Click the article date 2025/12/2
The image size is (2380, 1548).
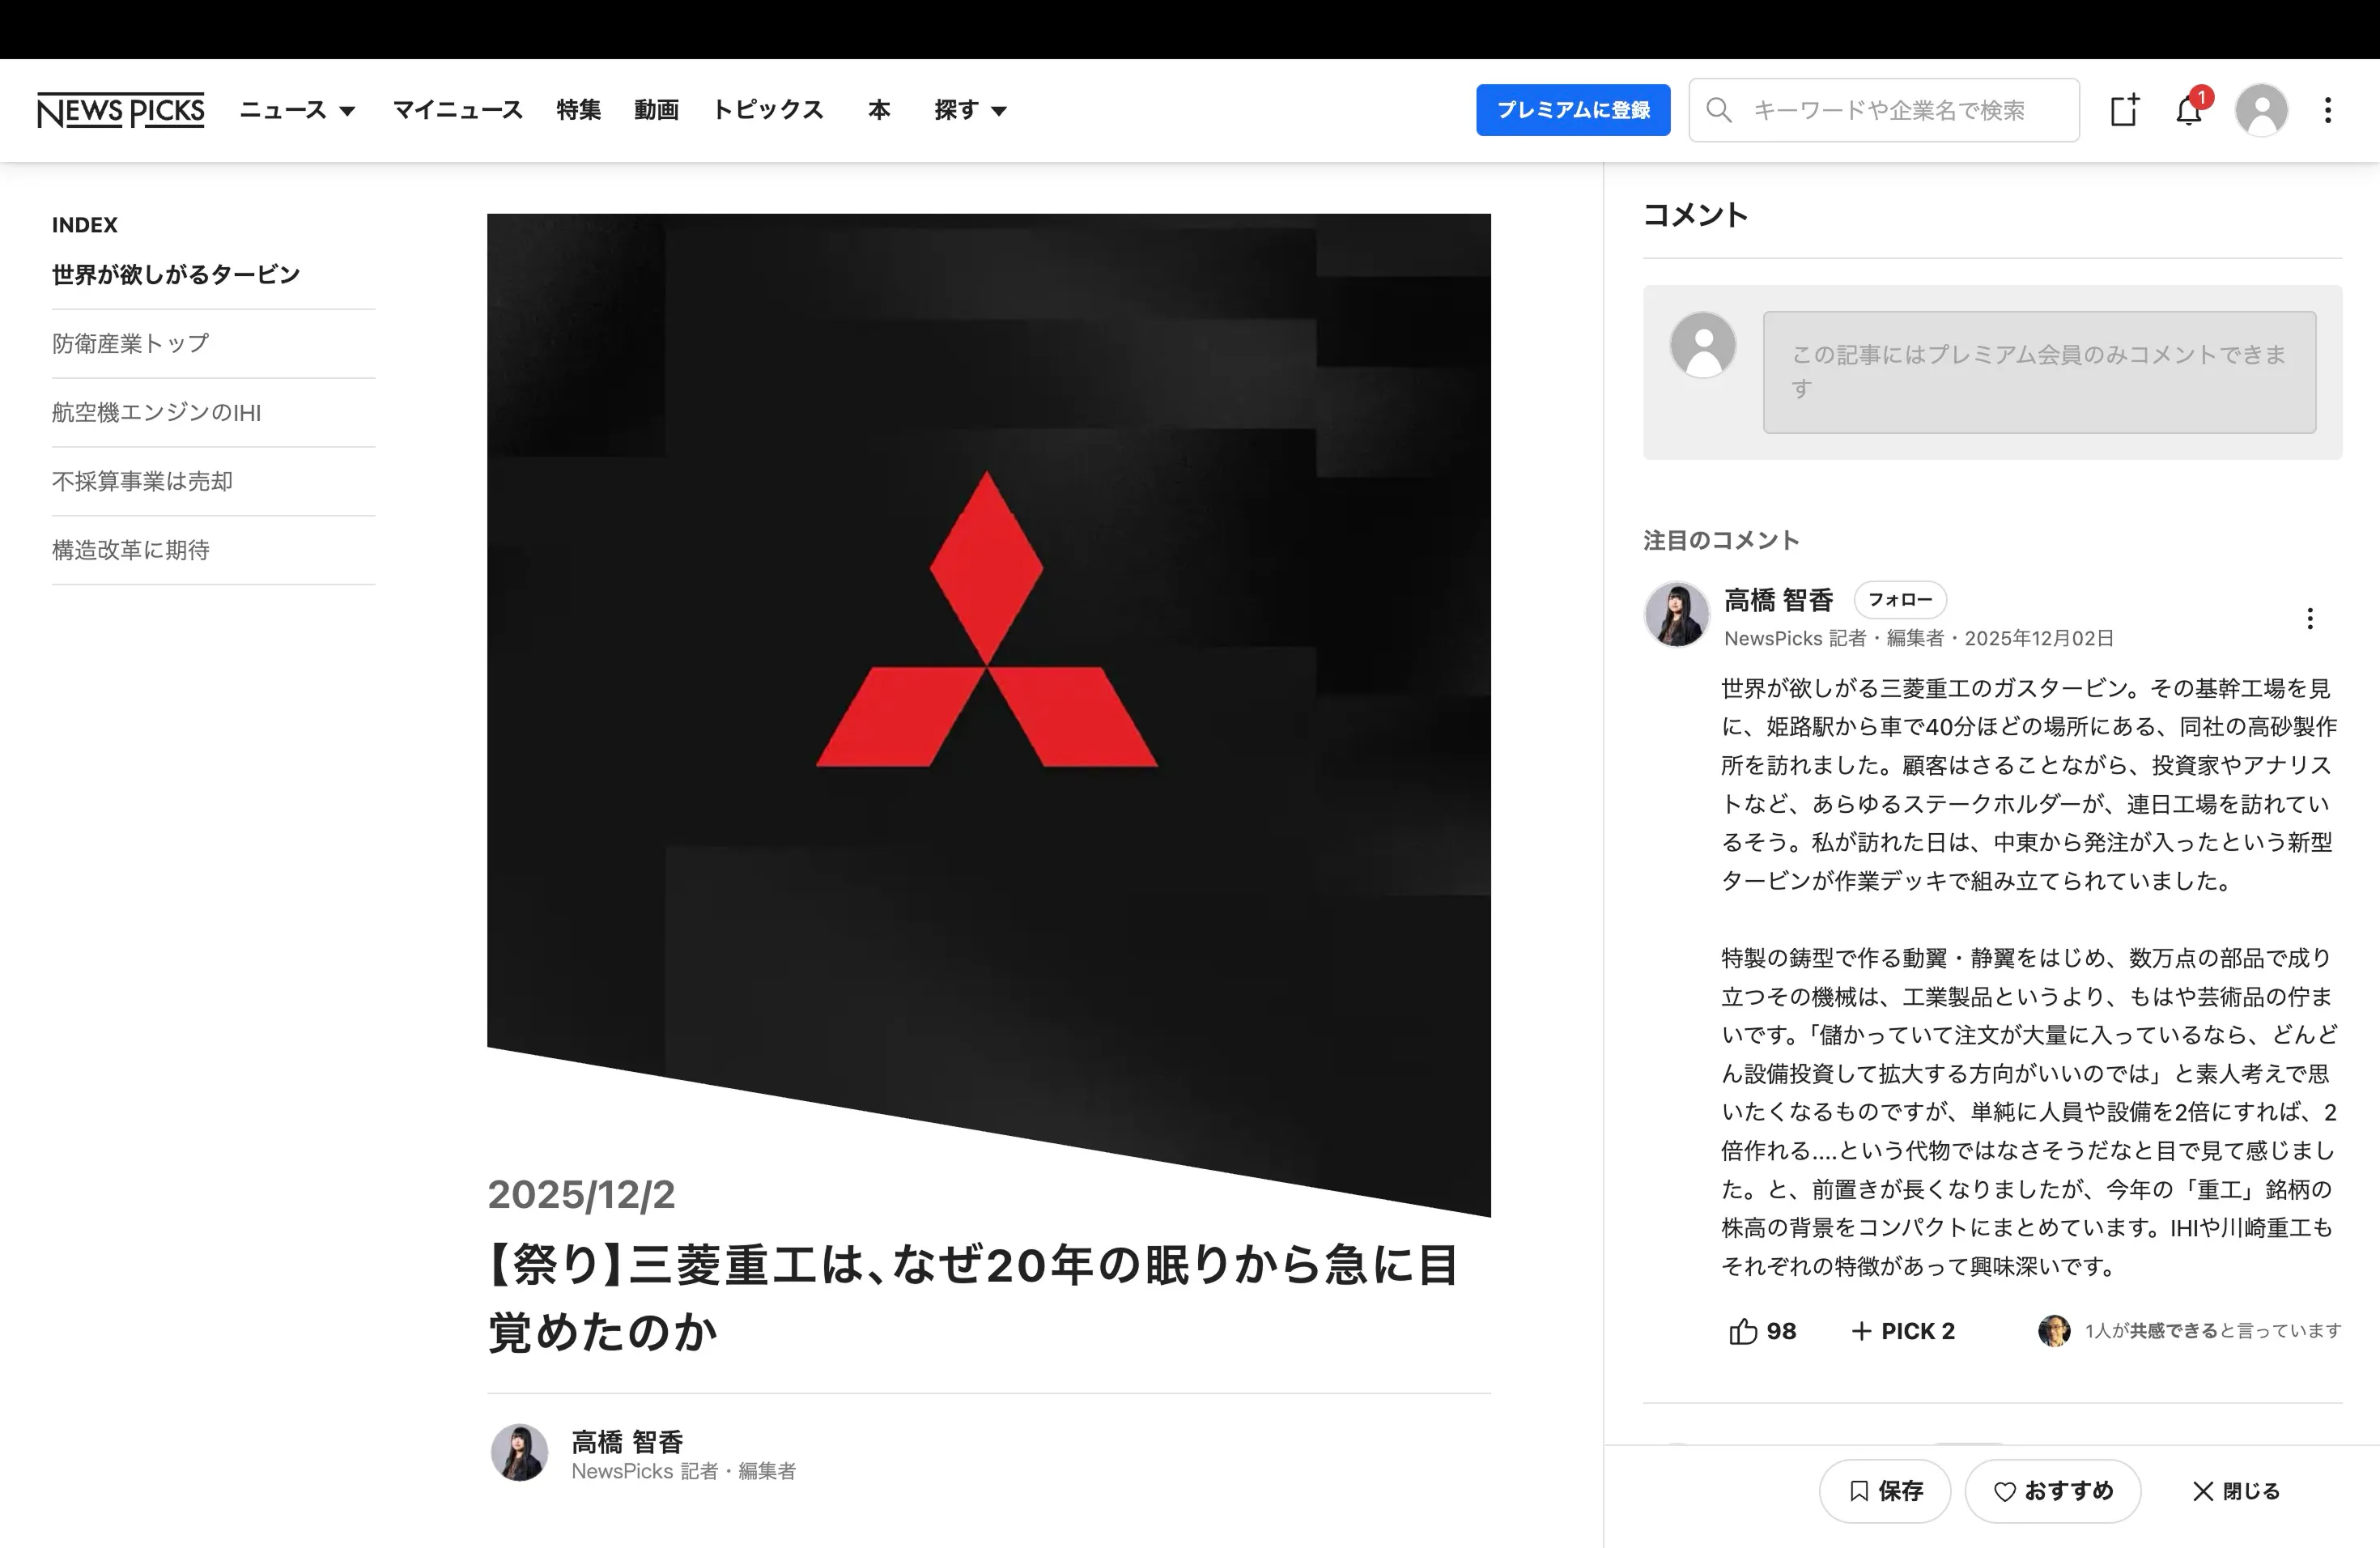tap(581, 1194)
